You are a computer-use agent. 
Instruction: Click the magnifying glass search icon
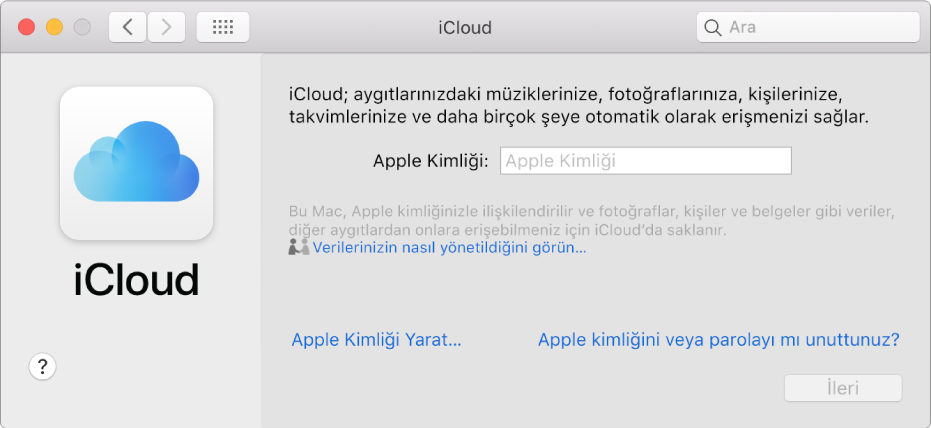coord(711,27)
